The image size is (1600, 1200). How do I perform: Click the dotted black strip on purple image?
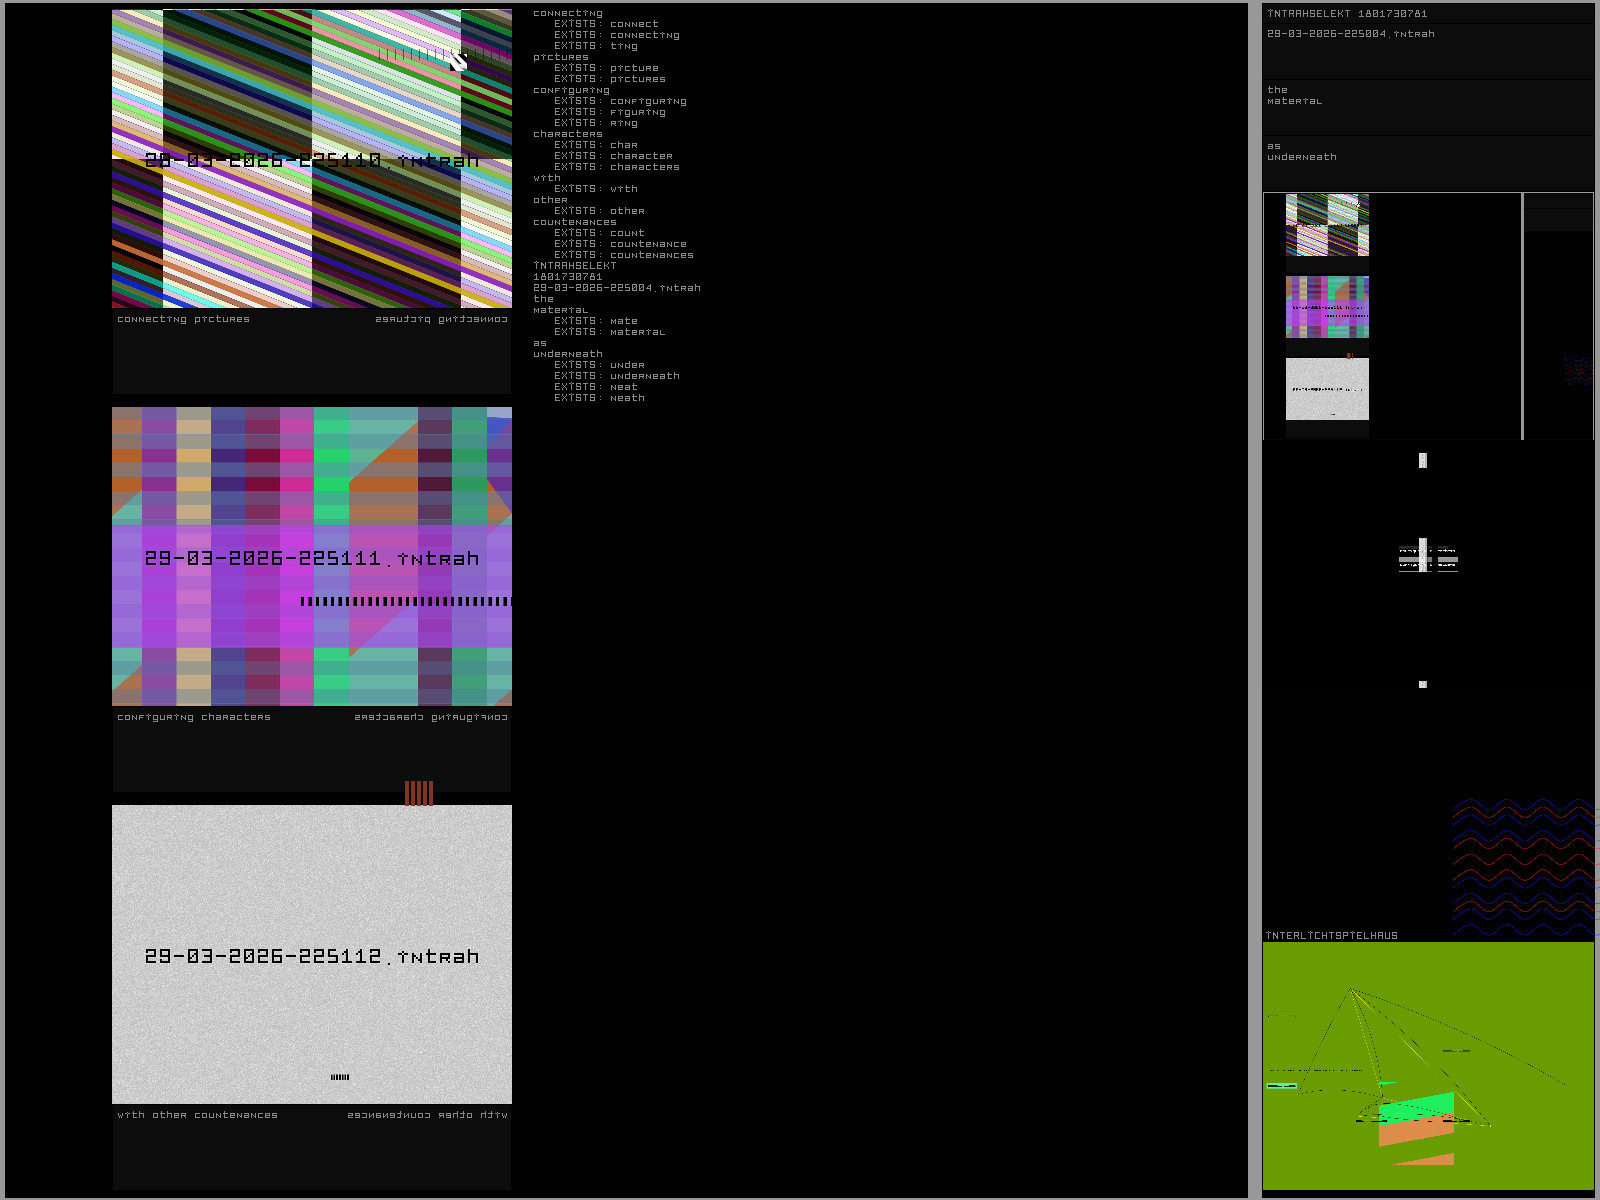tap(405, 602)
